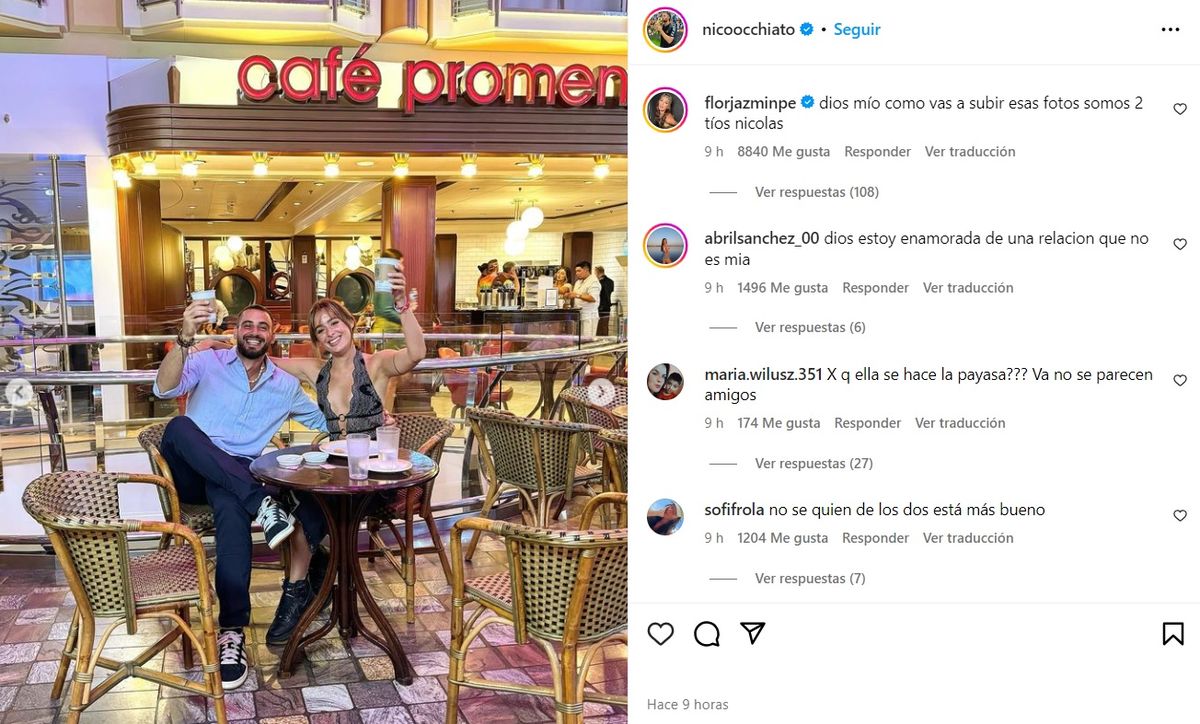Screen dimensions: 1200x724
Task: Expand Ver respuestas (108)
Action: 817,192
